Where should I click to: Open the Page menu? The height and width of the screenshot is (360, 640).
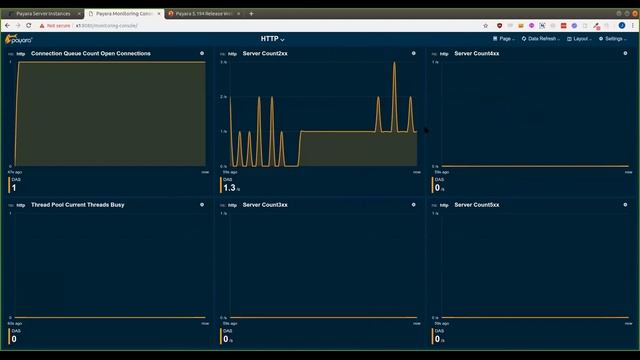coord(504,39)
